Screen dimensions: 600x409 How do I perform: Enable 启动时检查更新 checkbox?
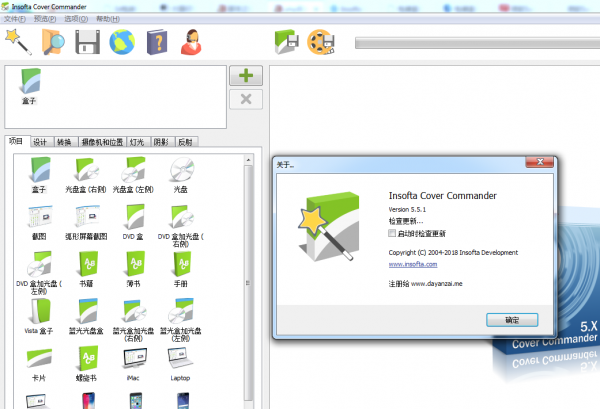[x=392, y=233]
